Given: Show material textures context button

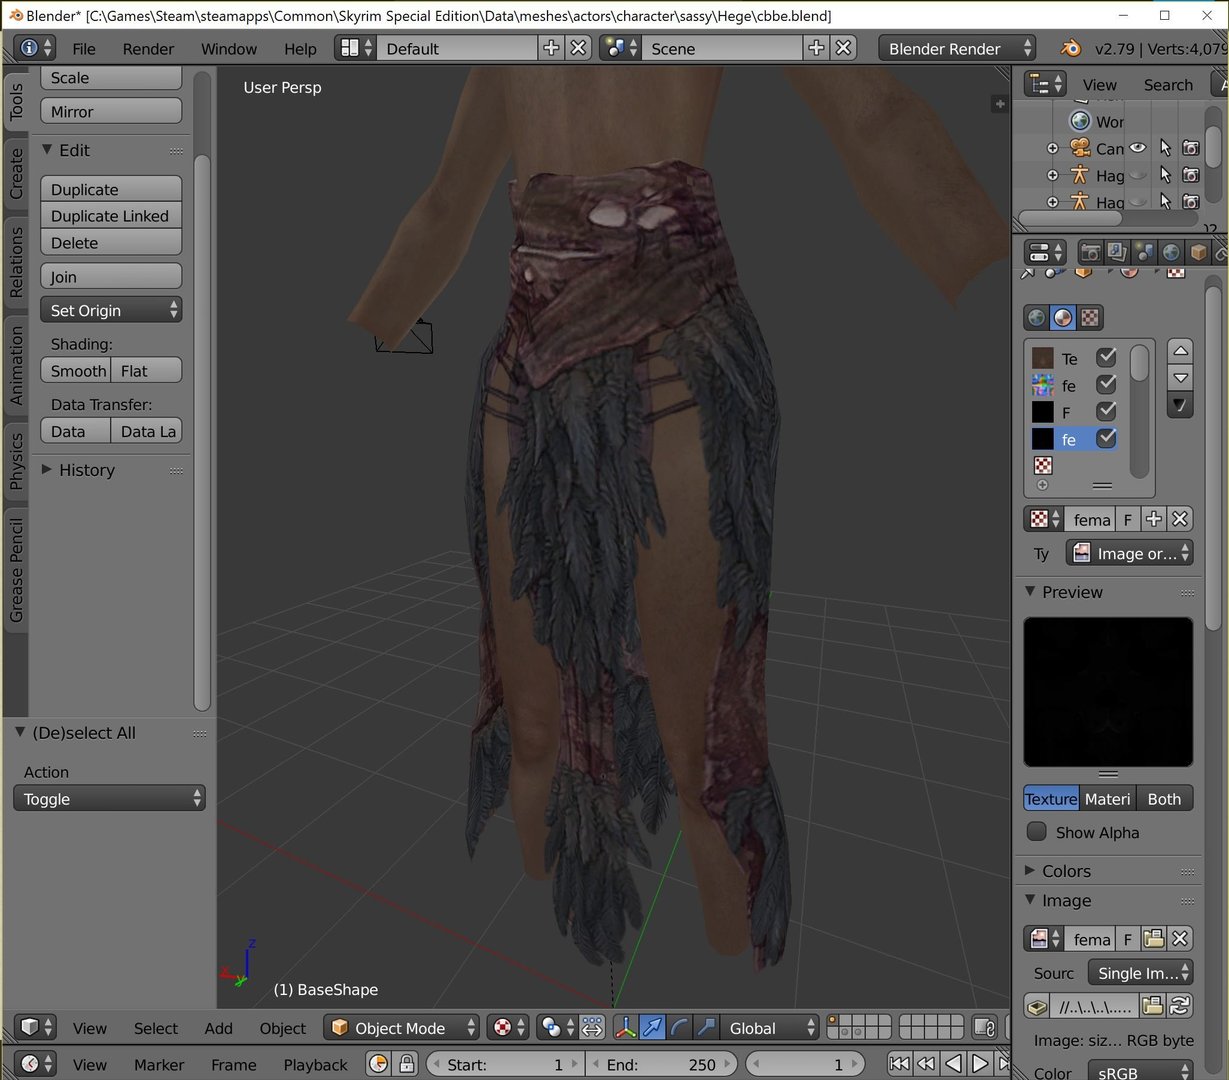Looking at the screenshot, I should point(1063,318).
